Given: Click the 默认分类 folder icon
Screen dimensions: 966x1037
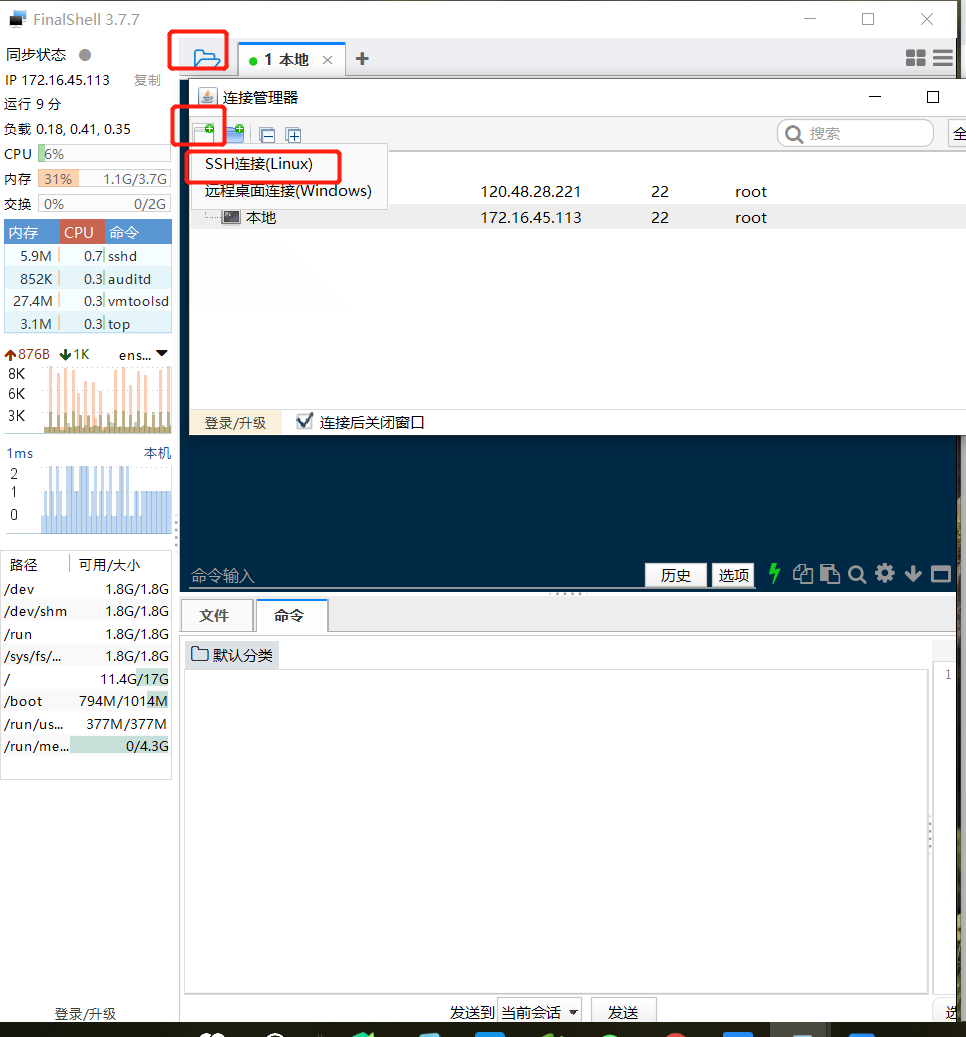Looking at the screenshot, I should pos(200,654).
